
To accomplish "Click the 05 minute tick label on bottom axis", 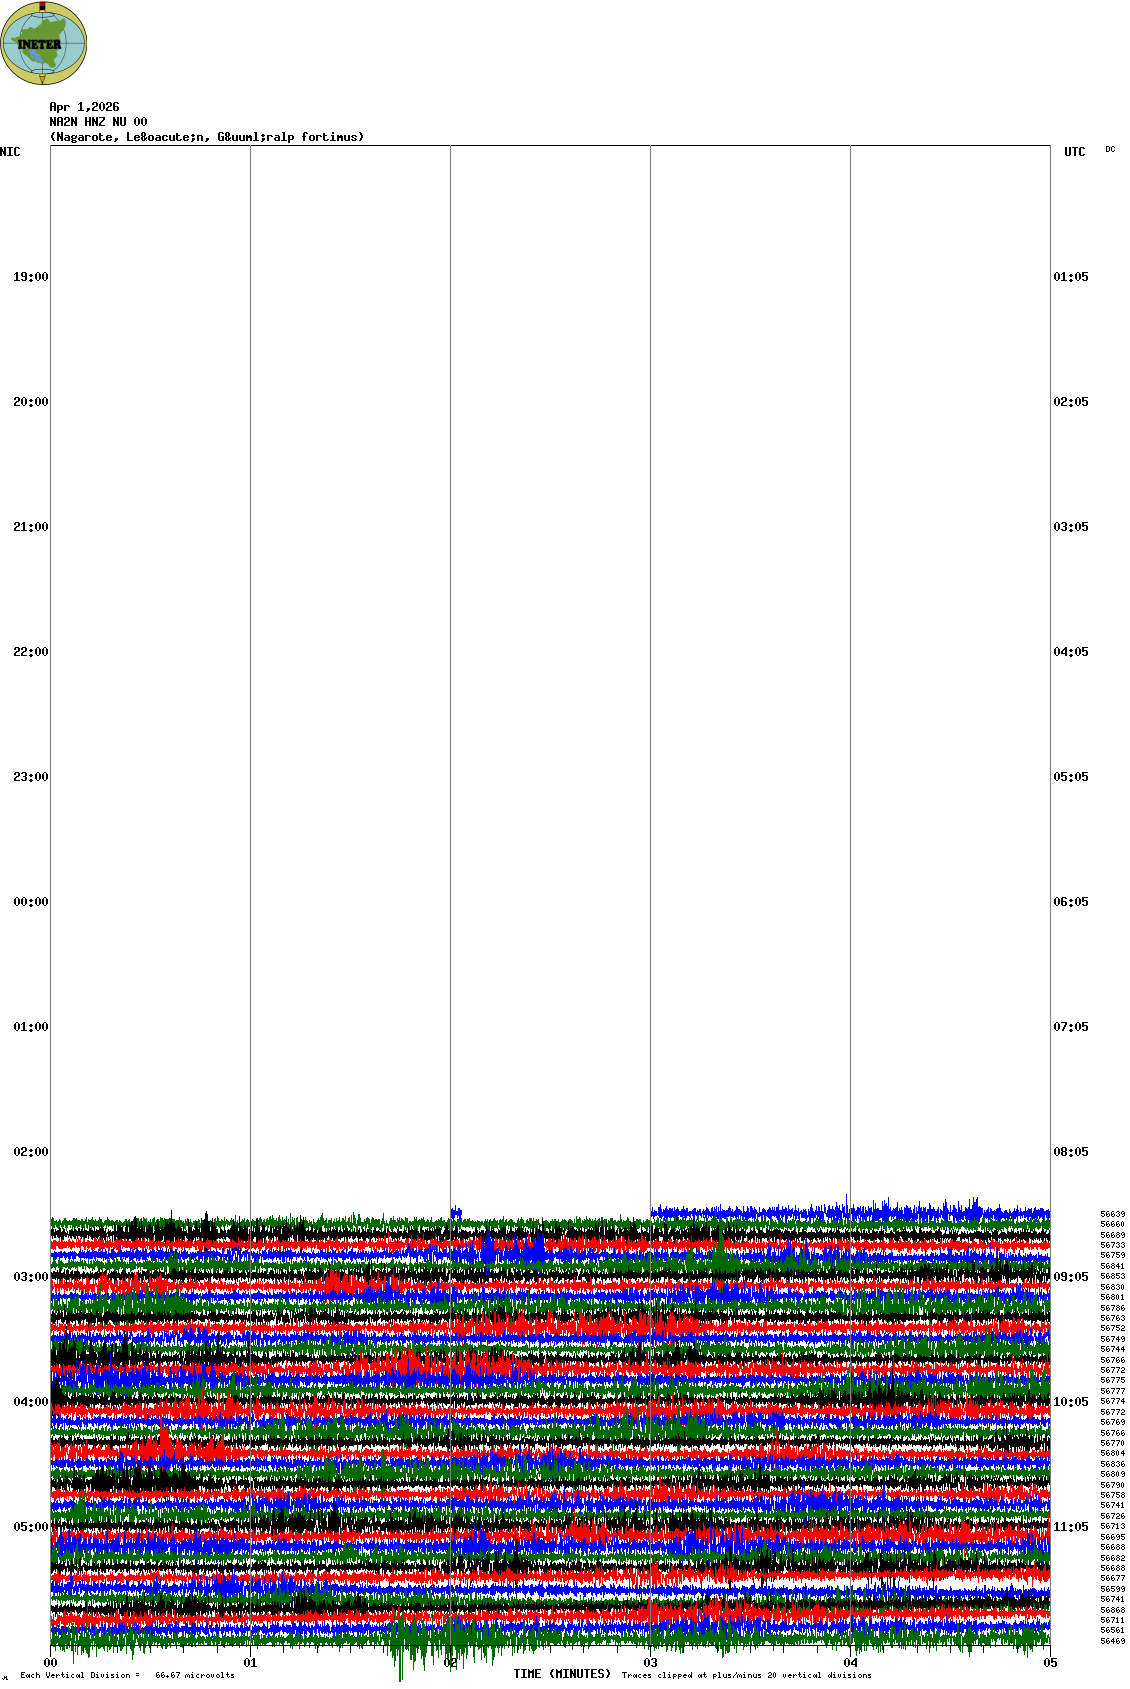I will (1050, 1663).
